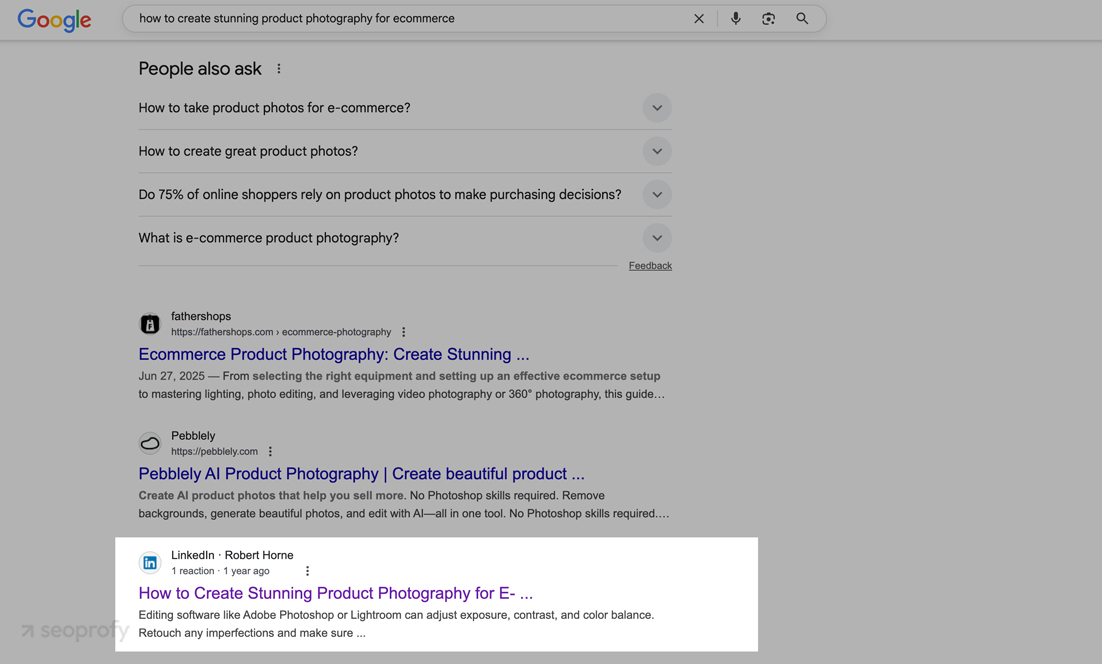This screenshot has width=1102, height=664.
Task: Click the '1 reaction · 1 year ago' text
Action: click(220, 571)
